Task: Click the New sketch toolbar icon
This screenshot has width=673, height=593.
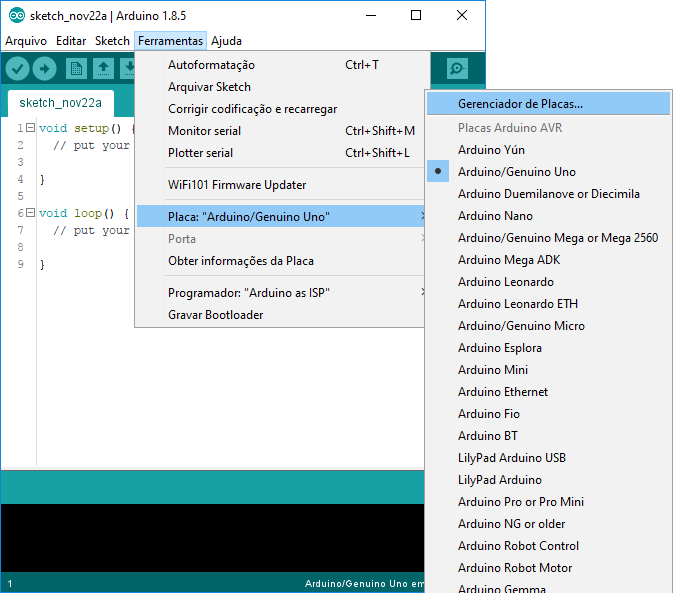Action: click(76, 69)
